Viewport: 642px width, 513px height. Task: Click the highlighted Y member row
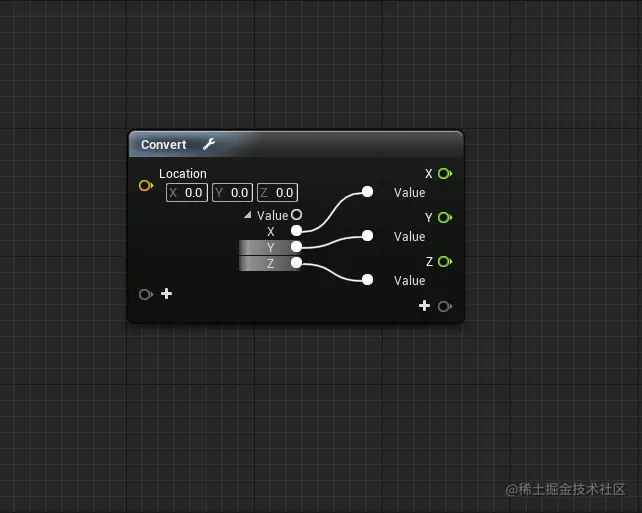click(269, 247)
